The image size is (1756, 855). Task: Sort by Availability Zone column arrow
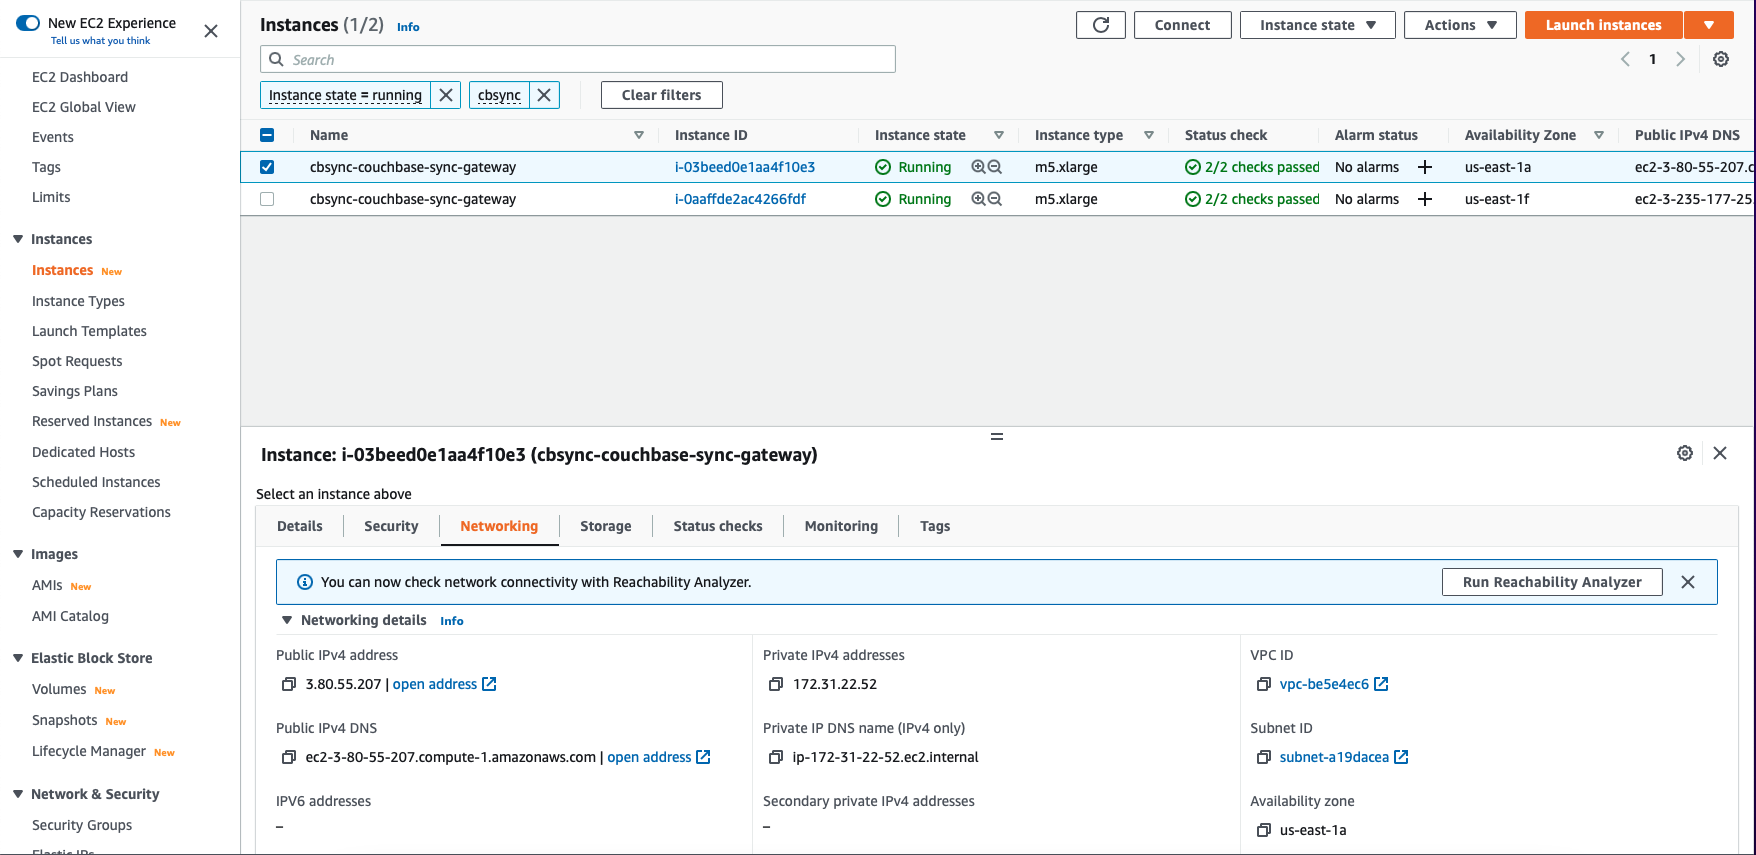click(1599, 135)
